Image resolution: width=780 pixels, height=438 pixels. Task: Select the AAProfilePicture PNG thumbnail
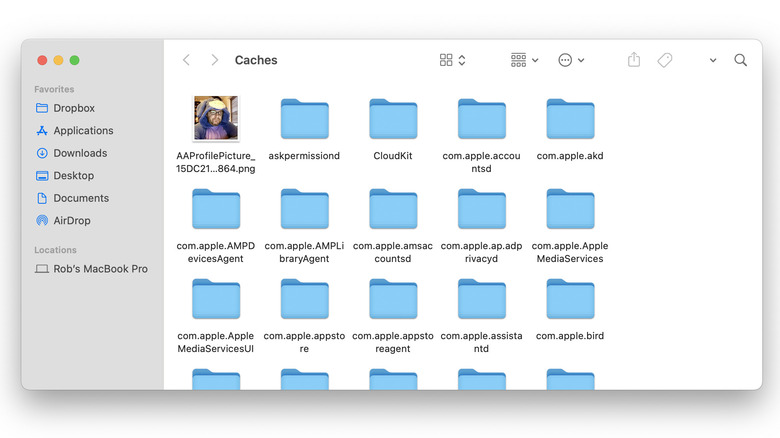pyautogui.click(x=216, y=119)
